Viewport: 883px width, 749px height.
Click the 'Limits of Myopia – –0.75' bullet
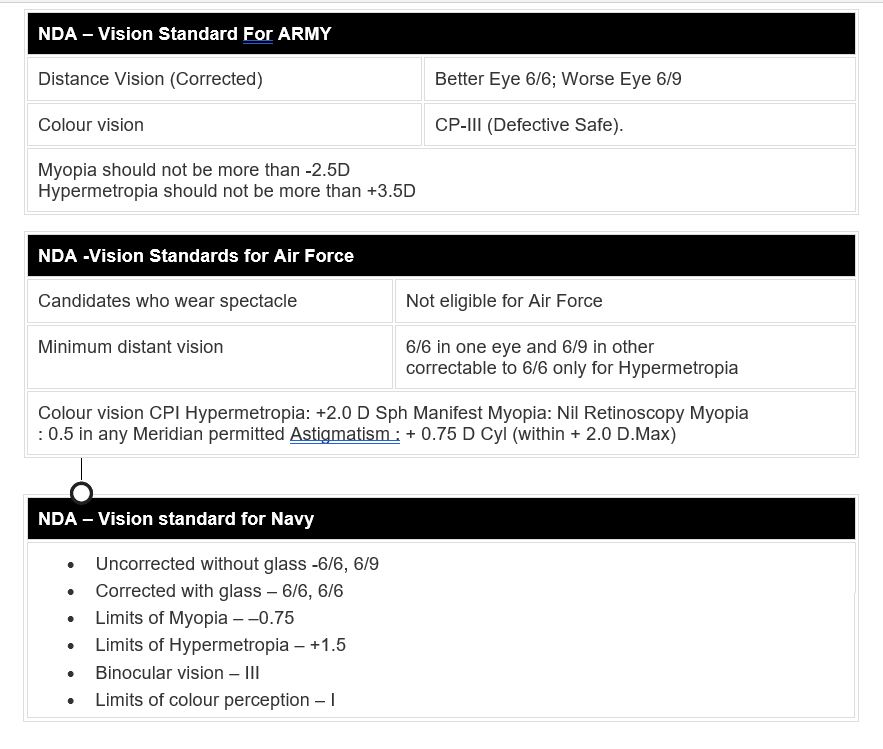click(195, 618)
